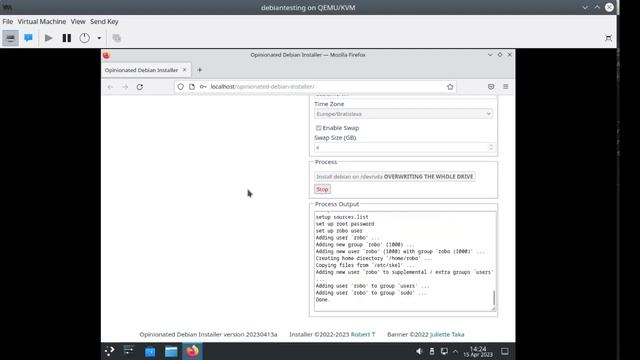Image resolution: width=640 pixels, height=360 pixels.
Task: Open a new Firefox tab
Action: pos(200,70)
